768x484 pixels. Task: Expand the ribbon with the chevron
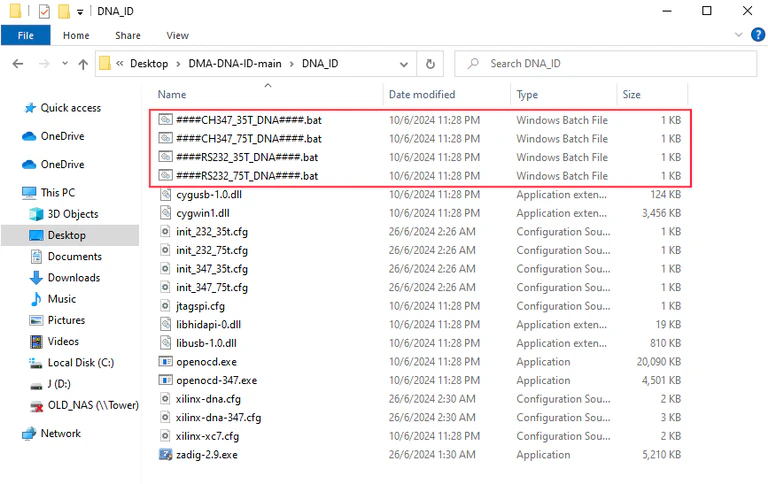[x=739, y=35]
